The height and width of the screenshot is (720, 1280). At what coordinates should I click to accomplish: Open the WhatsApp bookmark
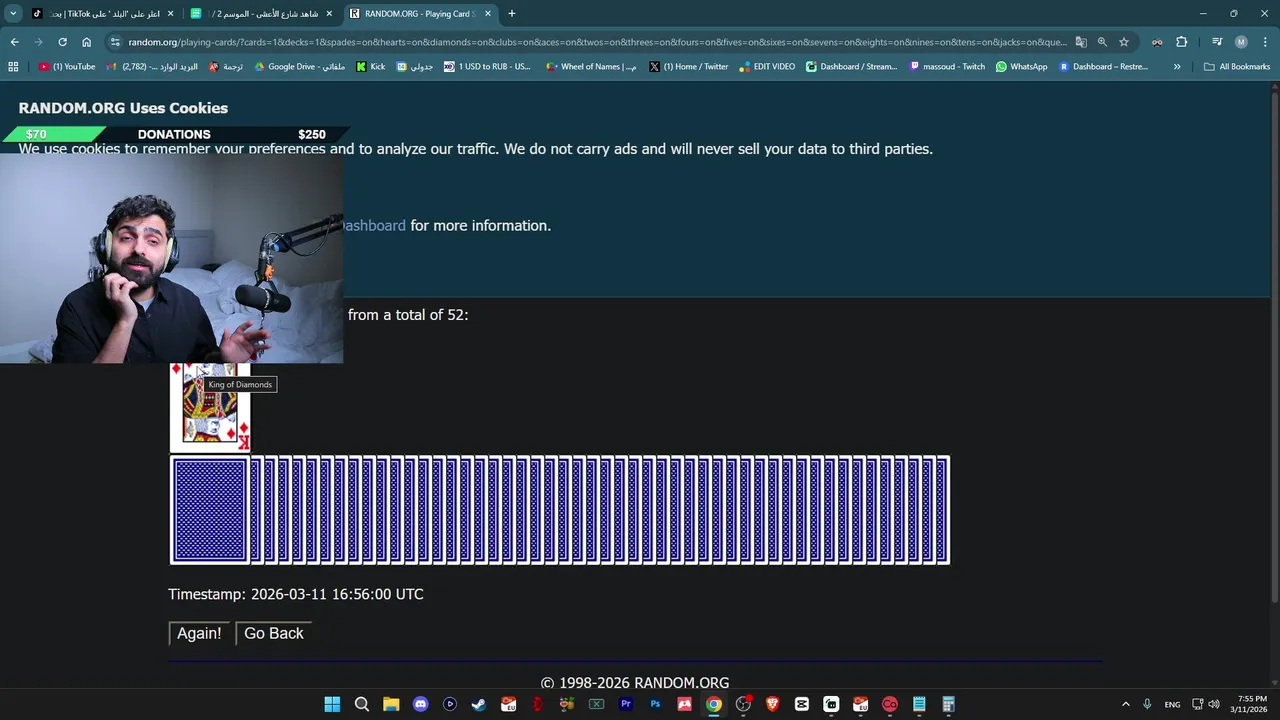click(x=1021, y=67)
